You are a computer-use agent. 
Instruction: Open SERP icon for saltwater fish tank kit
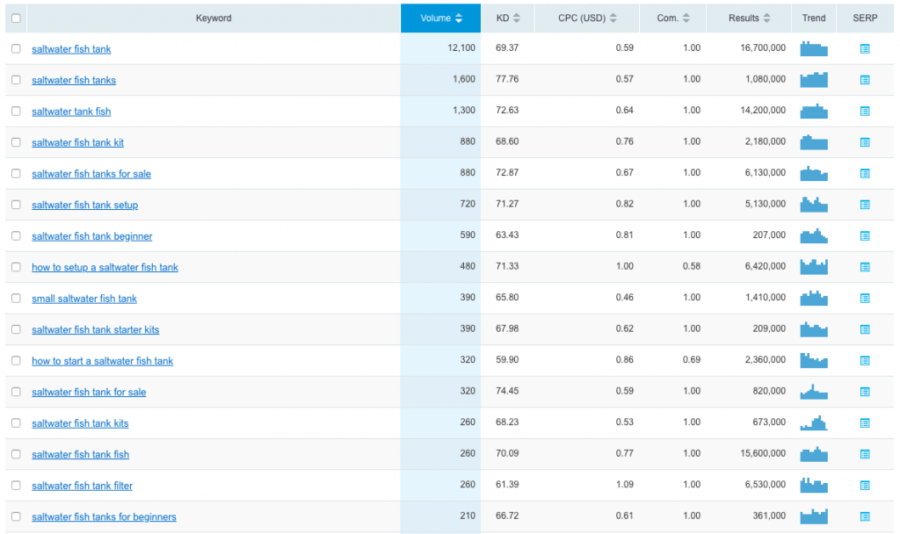tap(864, 142)
